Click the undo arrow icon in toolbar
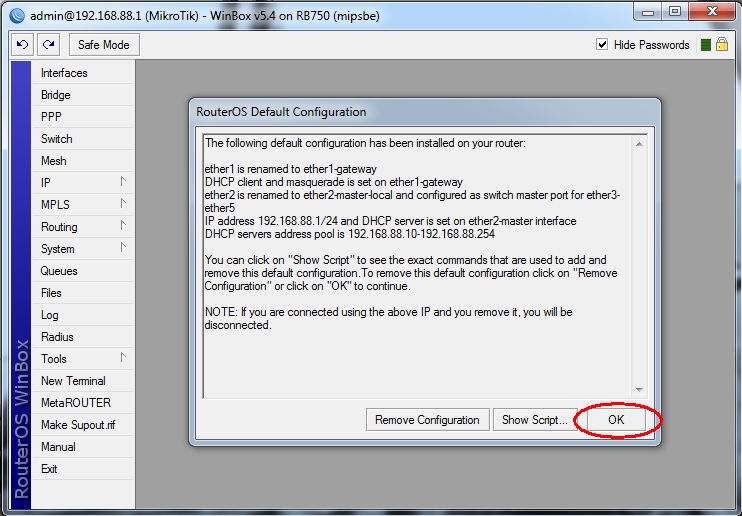The height and width of the screenshot is (516, 742). 22,45
